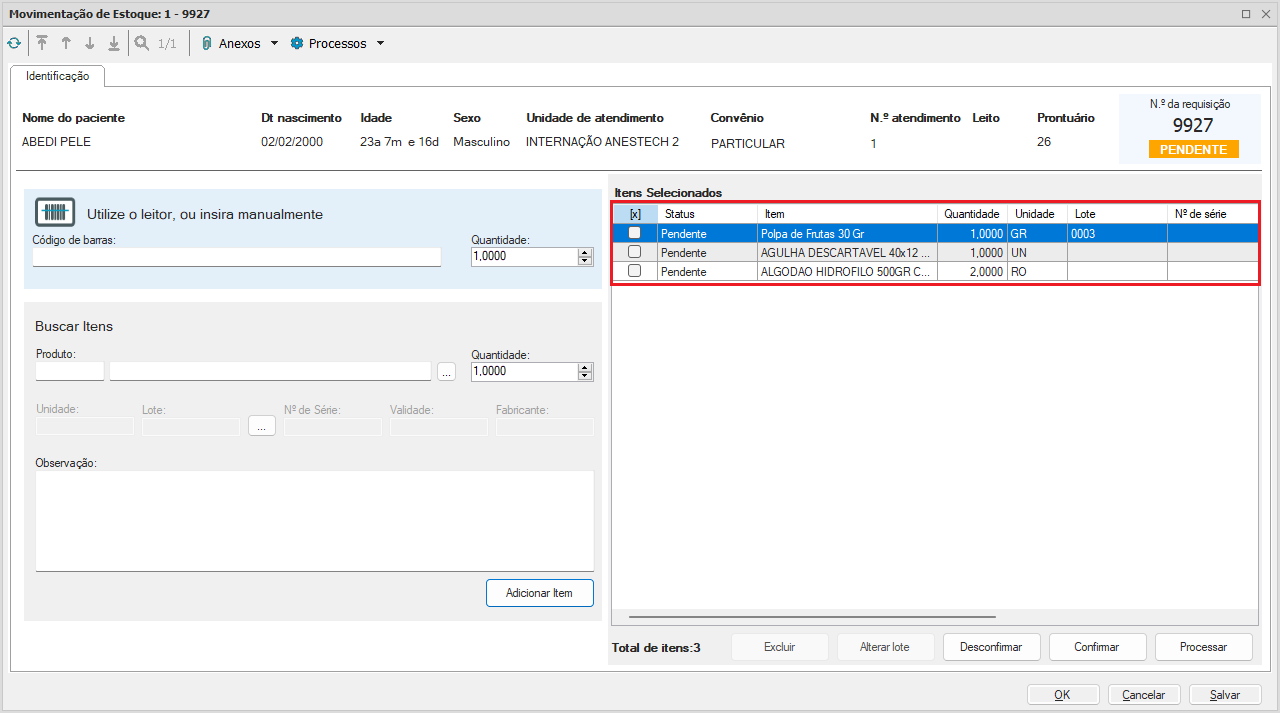Click the refresh icon in toolbar
The width and height of the screenshot is (1280, 713).
pyautogui.click(x=13, y=44)
